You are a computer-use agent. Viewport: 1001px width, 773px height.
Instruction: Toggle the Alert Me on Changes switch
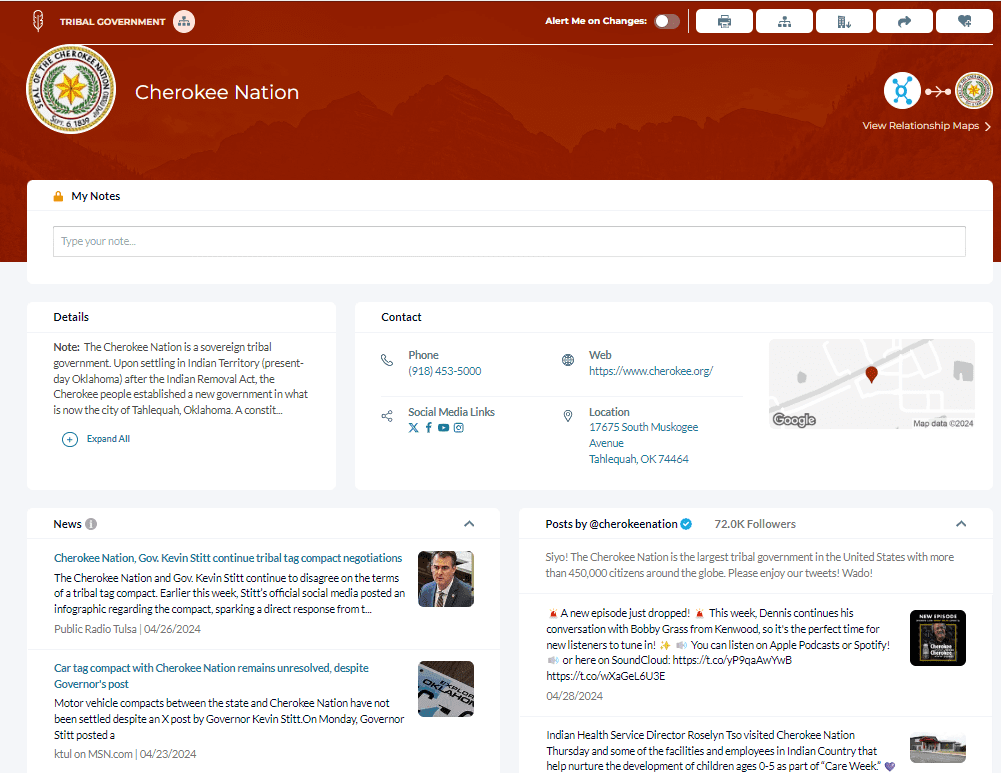(667, 21)
